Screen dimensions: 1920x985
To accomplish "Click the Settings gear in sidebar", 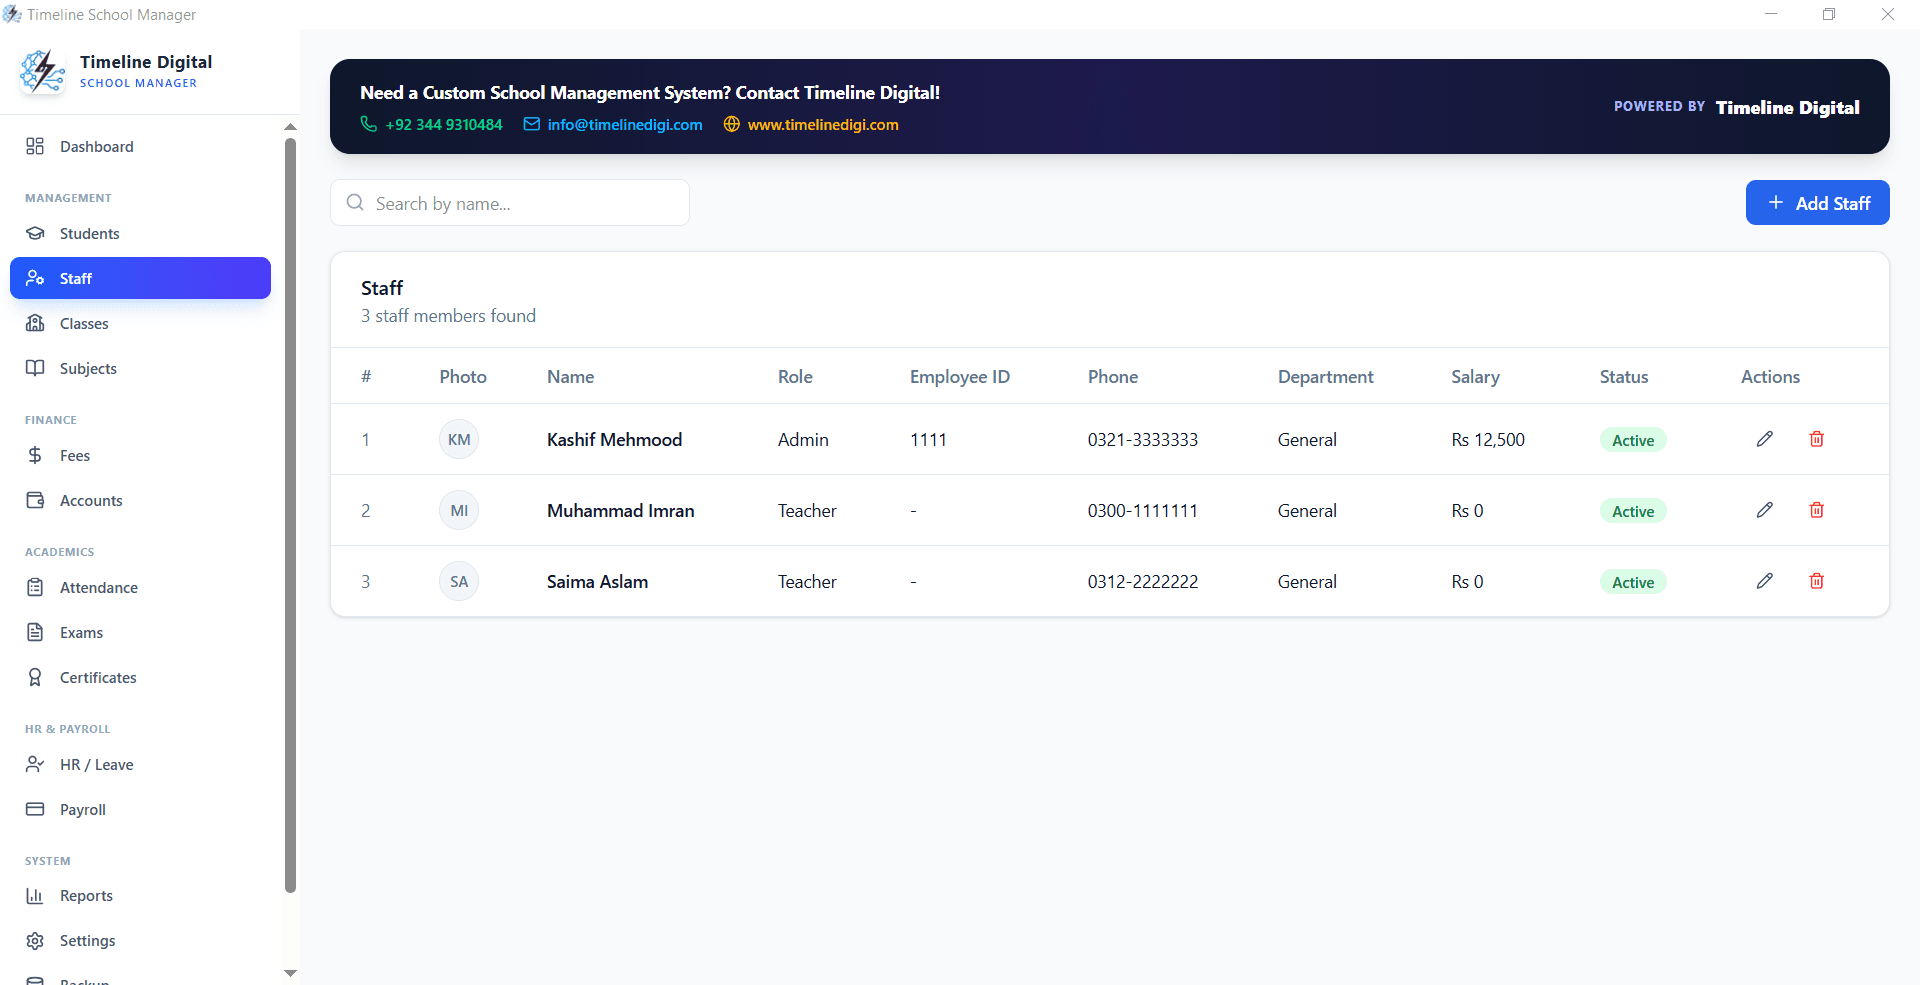I will [35, 940].
